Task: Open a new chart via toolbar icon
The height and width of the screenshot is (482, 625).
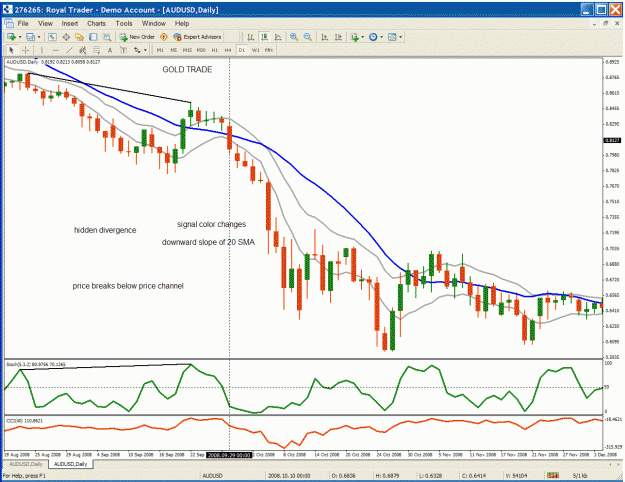Action: pyautogui.click(x=11, y=37)
